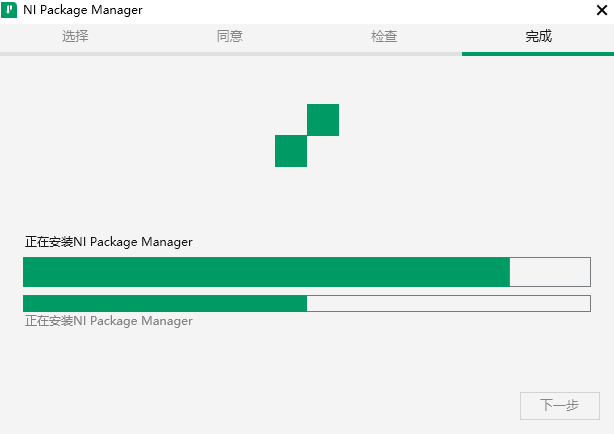Click the green underline beneath the 完成 tab
614x434 pixels.
[538, 53]
